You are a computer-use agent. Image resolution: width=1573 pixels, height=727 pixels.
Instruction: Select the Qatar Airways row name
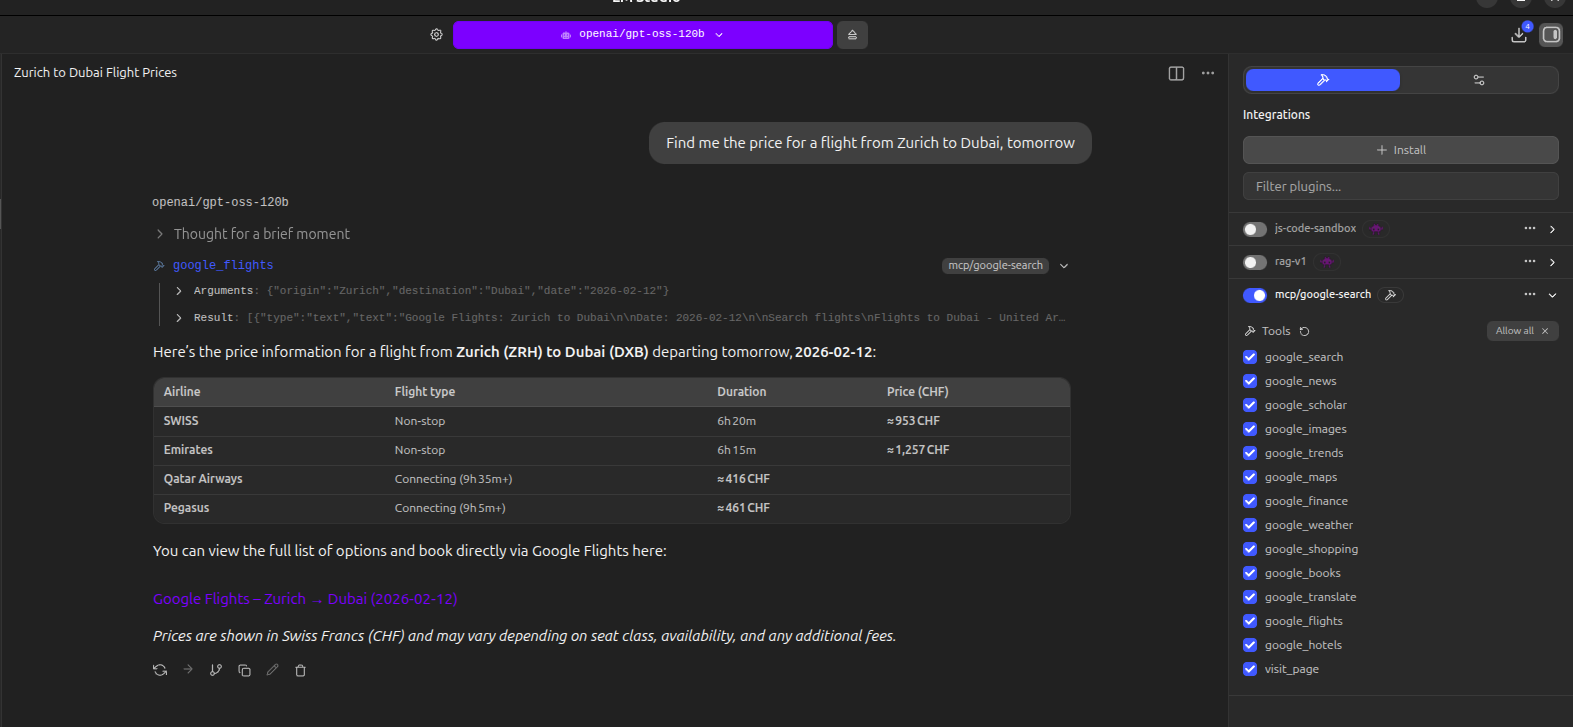point(203,479)
